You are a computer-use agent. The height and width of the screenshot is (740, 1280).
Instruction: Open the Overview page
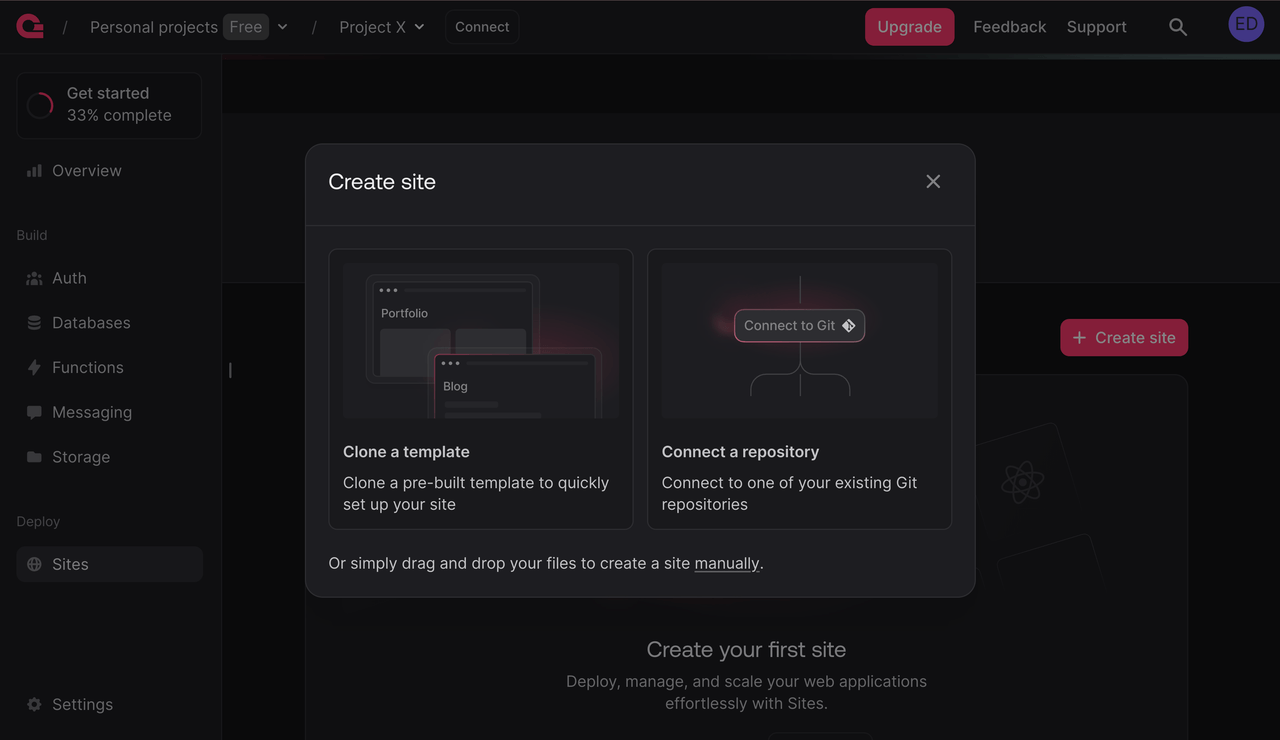85,170
